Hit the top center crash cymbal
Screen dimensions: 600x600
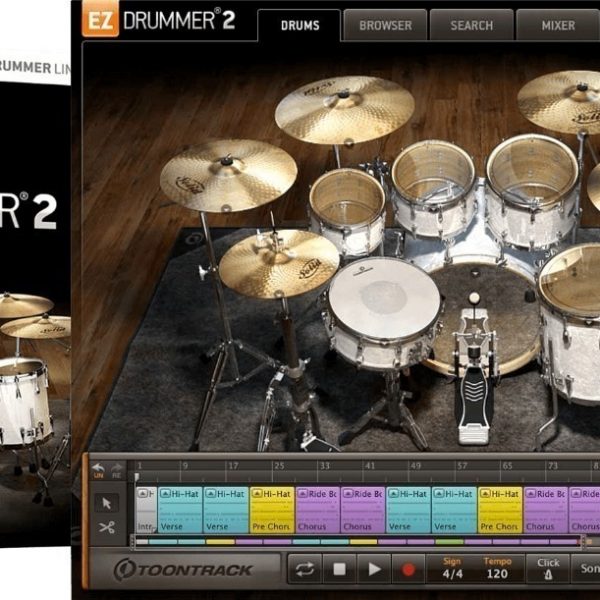(x=344, y=109)
